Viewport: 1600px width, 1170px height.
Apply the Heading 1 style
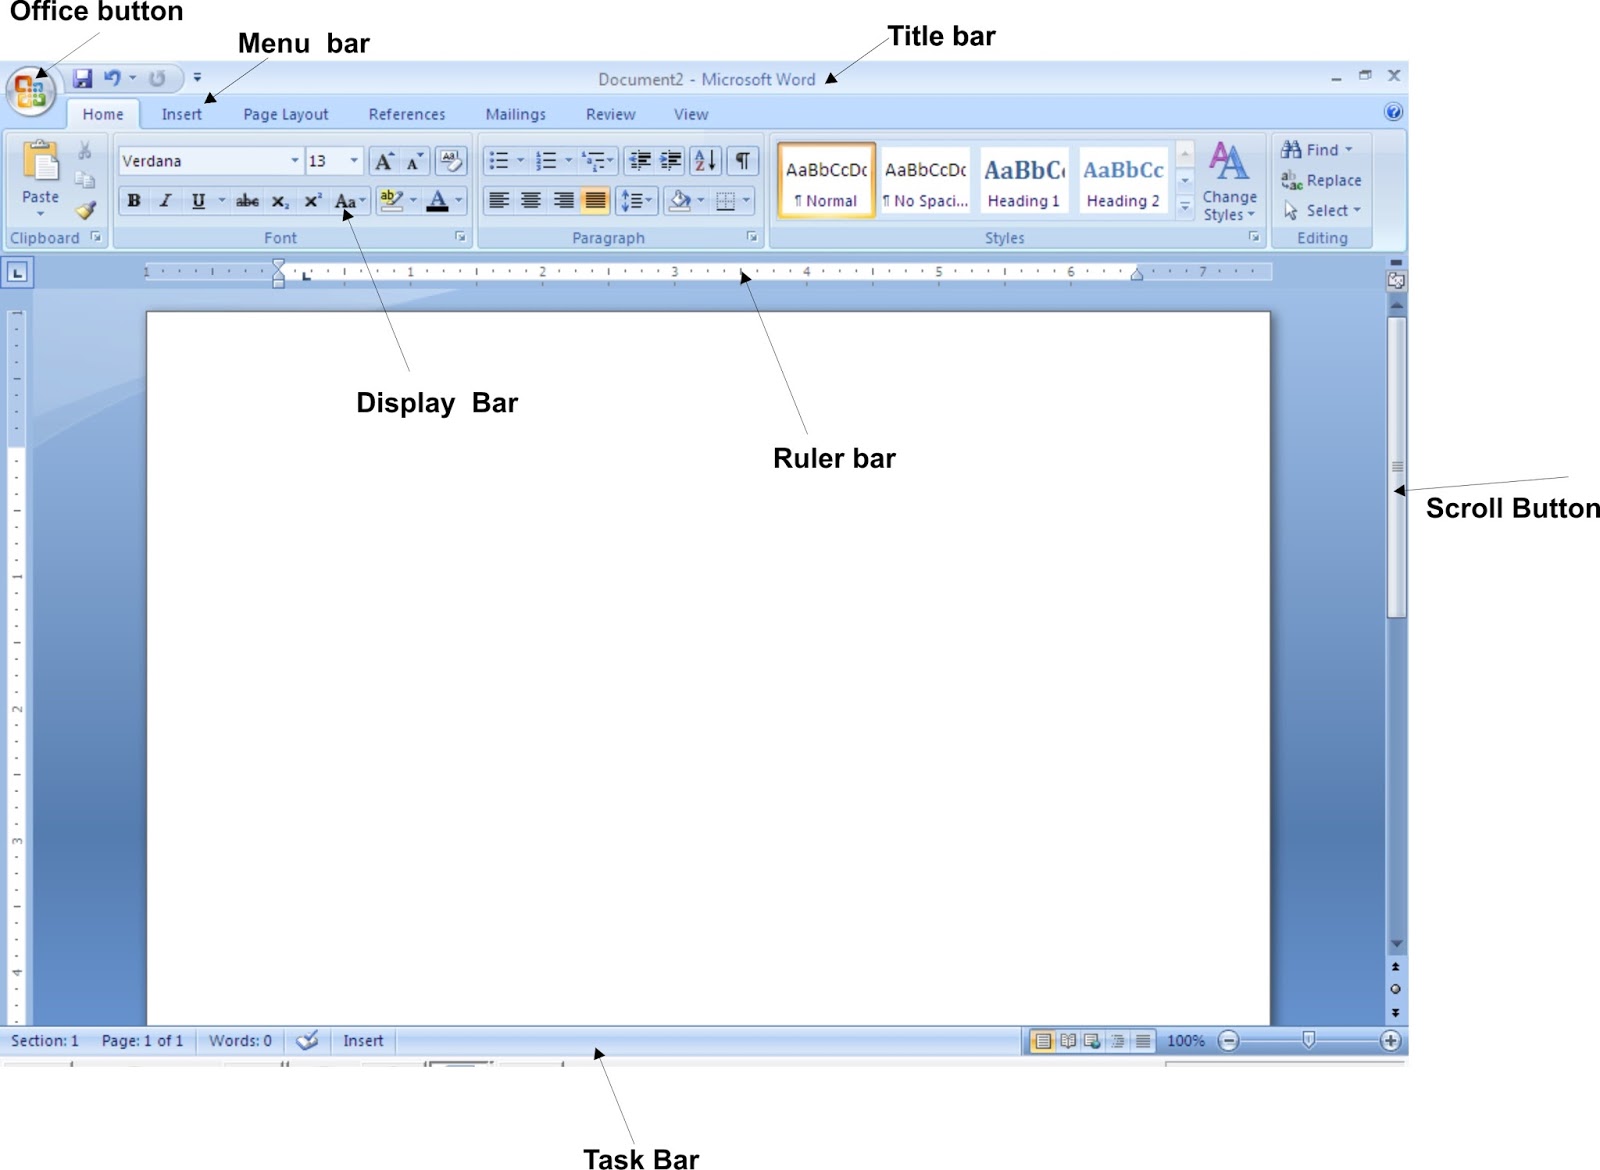point(1024,180)
